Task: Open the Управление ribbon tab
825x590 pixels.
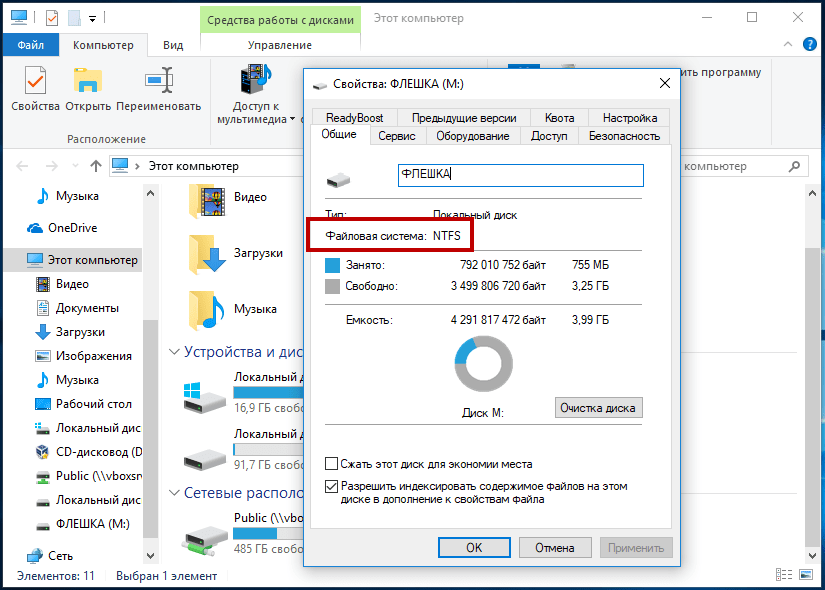Action: [280, 45]
